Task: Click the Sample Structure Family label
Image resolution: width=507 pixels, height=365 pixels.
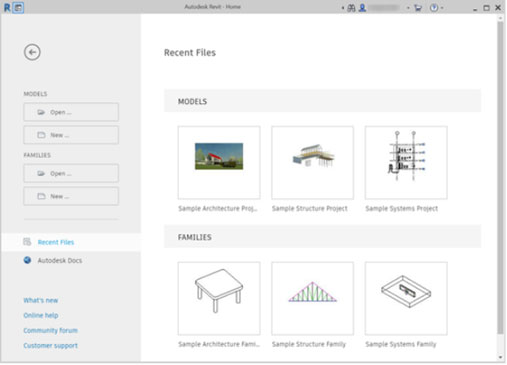Action: click(x=309, y=344)
